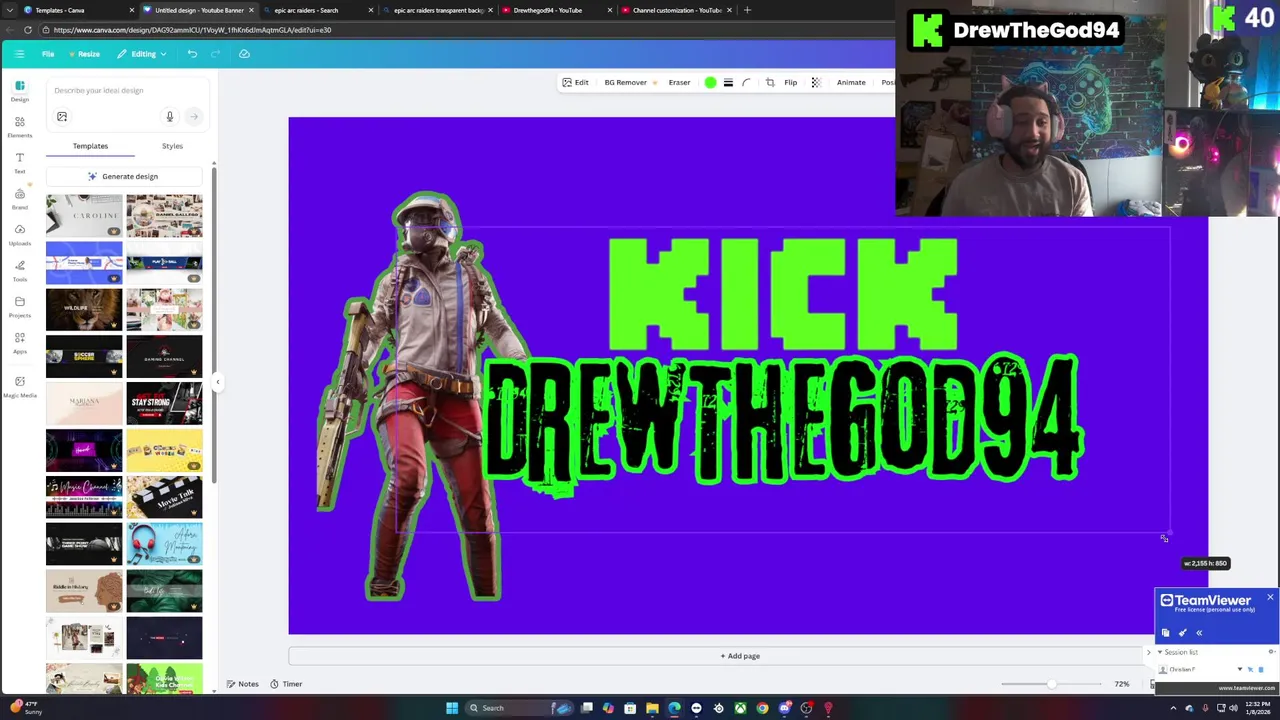Screen dimensions: 1280x720
Task: Click Flip in the image toolbar
Action: [x=790, y=83]
